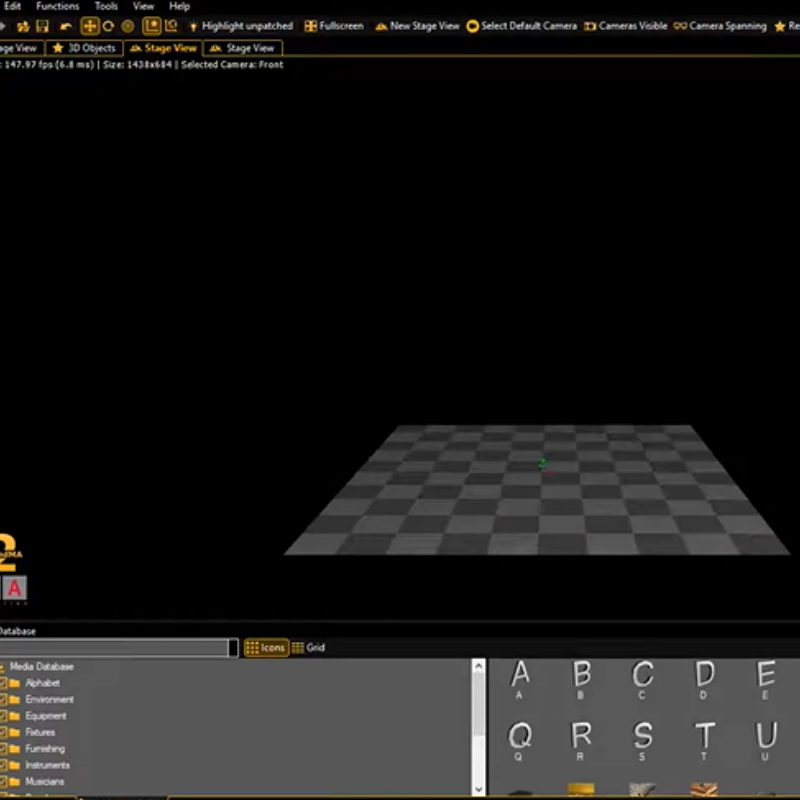The width and height of the screenshot is (800, 800).
Task: Select the Environment folder in the tree
Action: [49, 700]
